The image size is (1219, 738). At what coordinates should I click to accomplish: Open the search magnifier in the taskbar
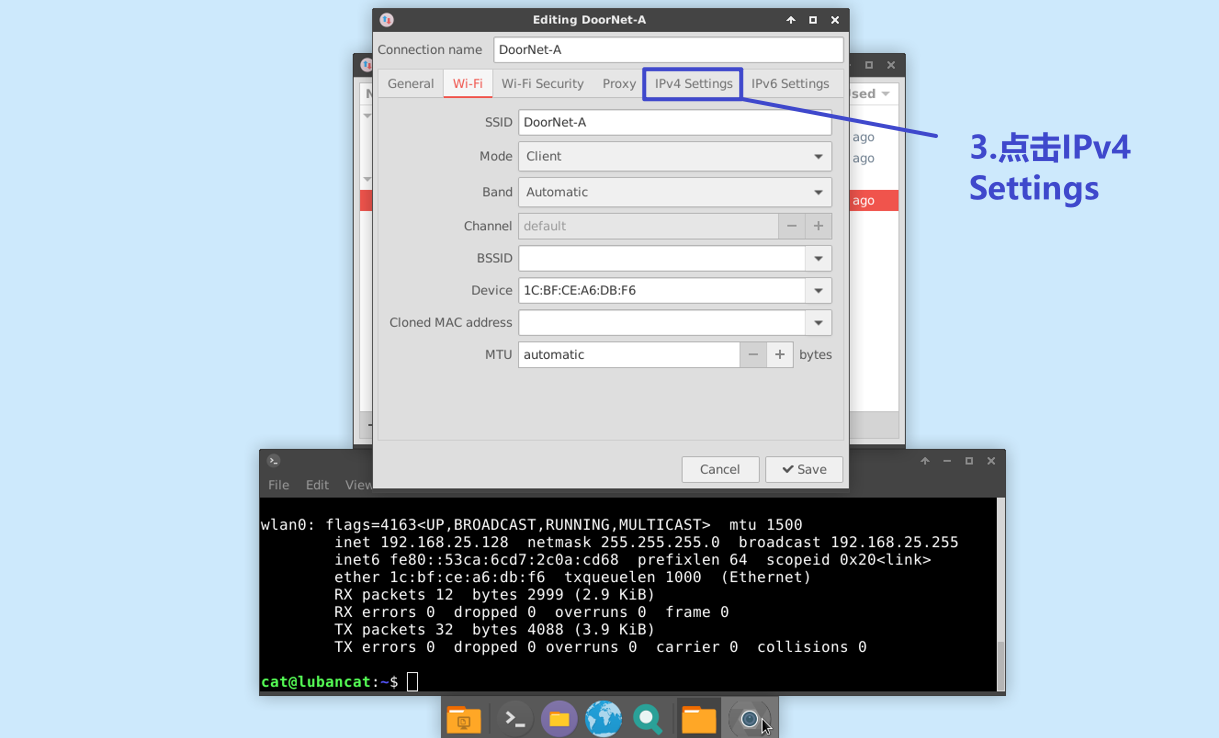click(648, 718)
